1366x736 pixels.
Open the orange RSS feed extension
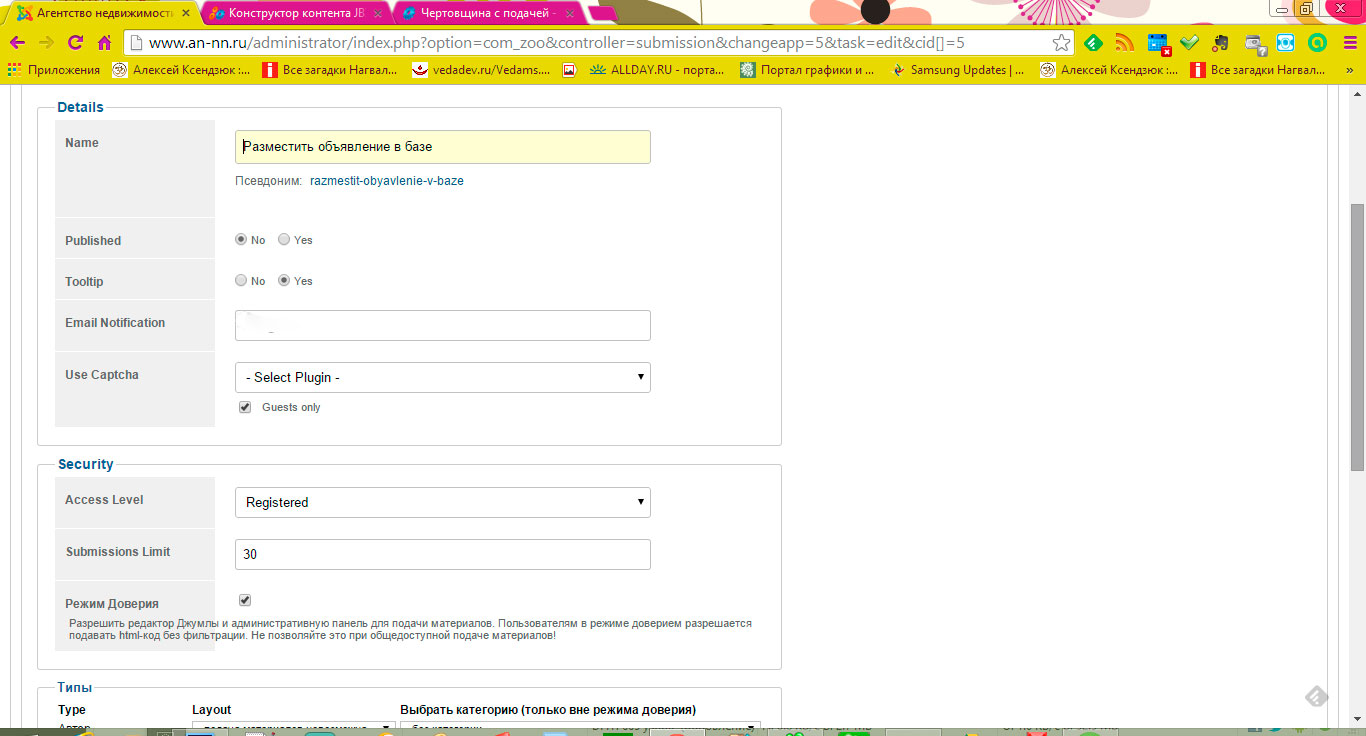click(x=1125, y=43)
